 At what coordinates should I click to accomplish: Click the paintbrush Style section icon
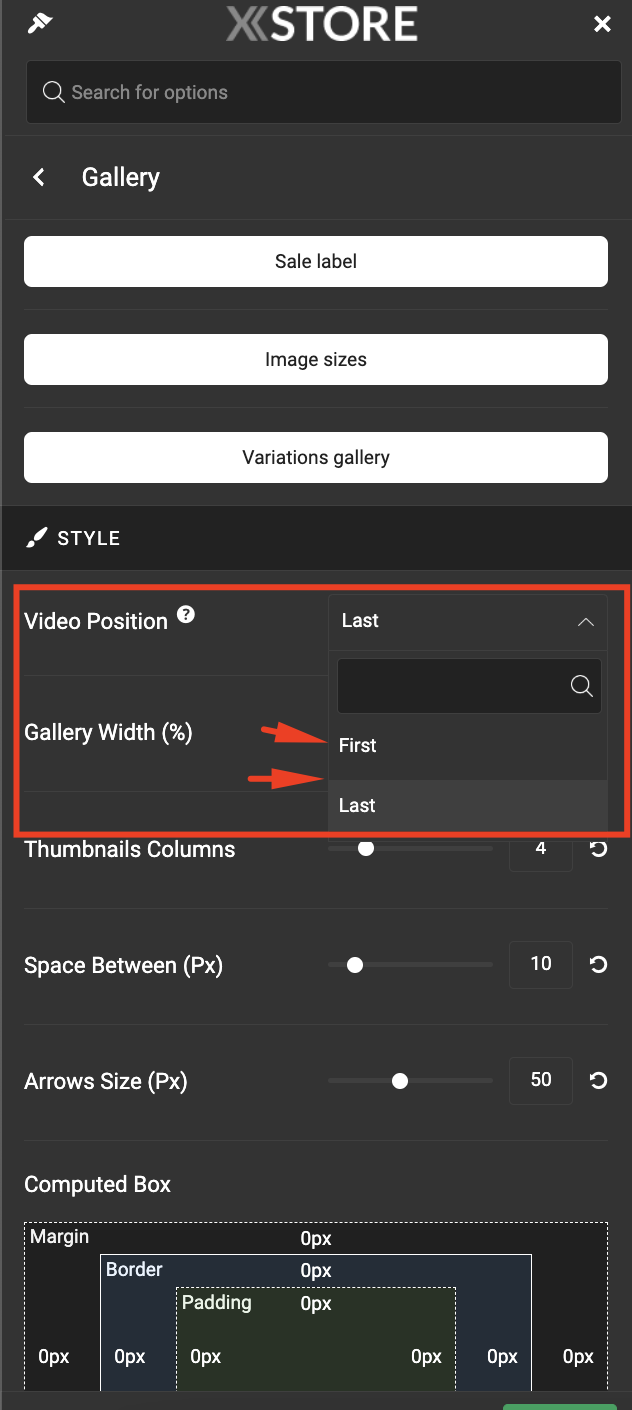37,538
